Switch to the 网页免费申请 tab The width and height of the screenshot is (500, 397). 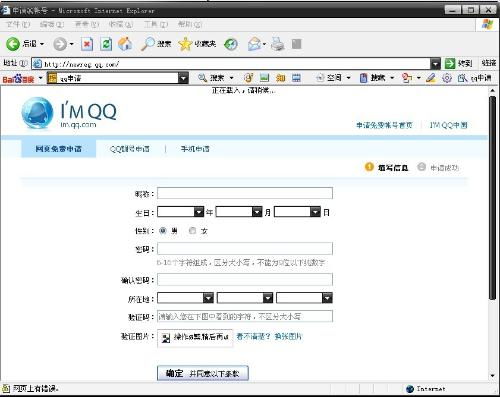(59, 149)
